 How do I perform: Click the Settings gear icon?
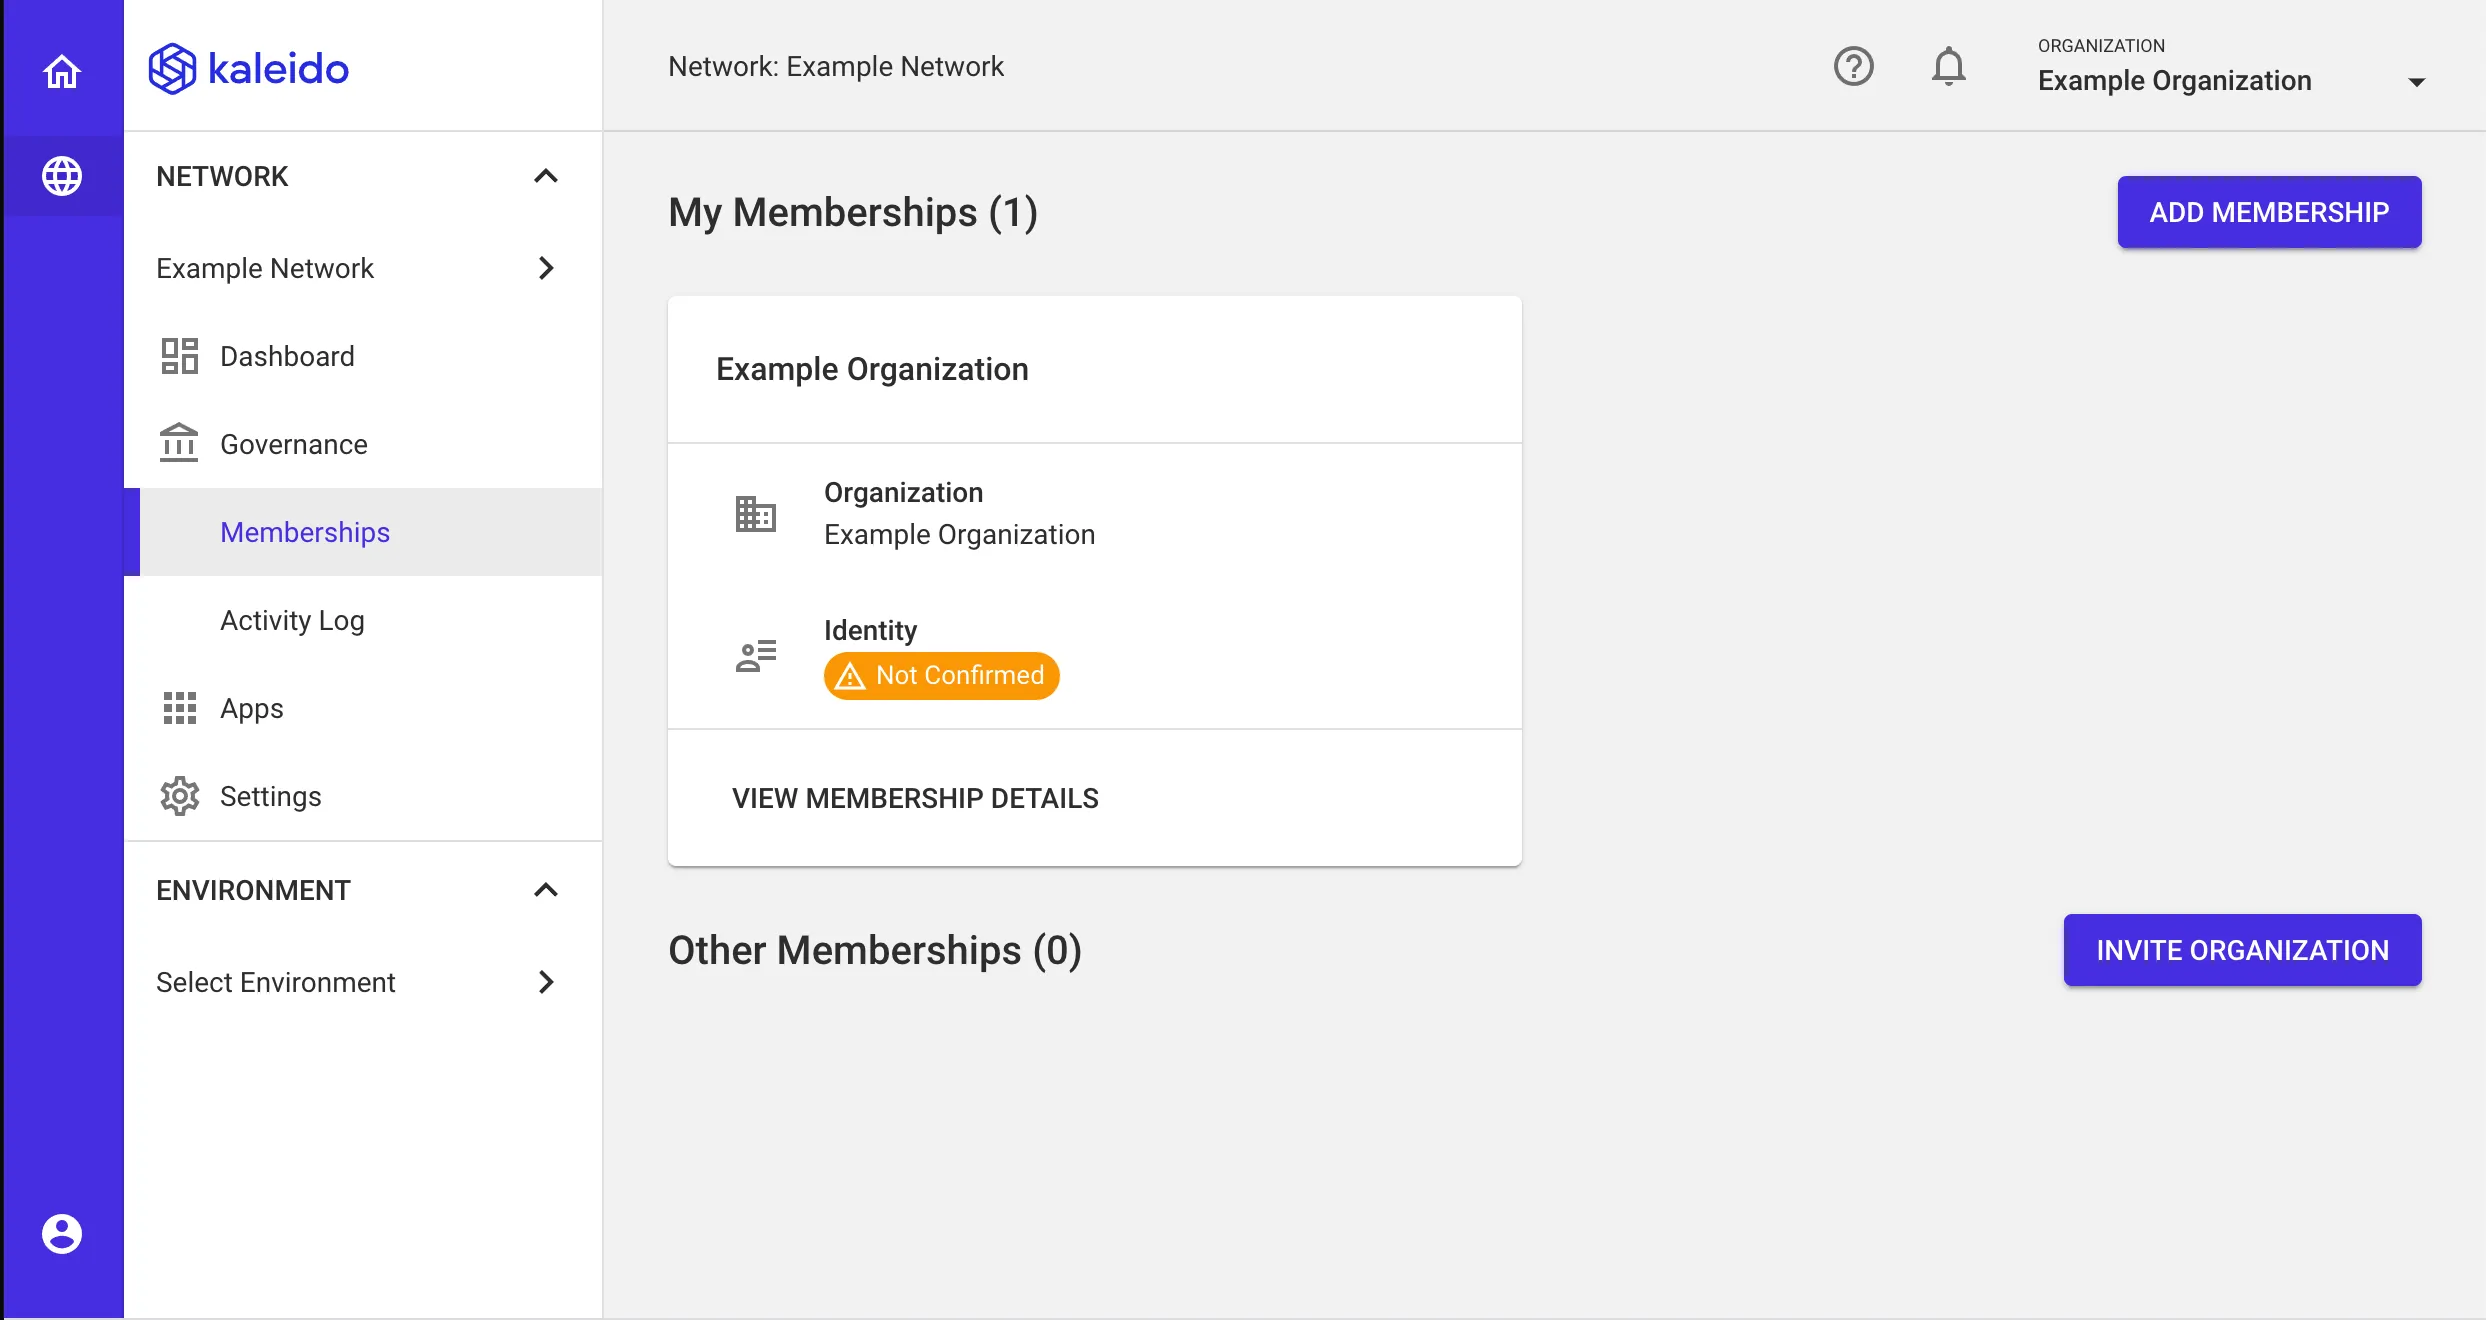[x=179, y=796]
